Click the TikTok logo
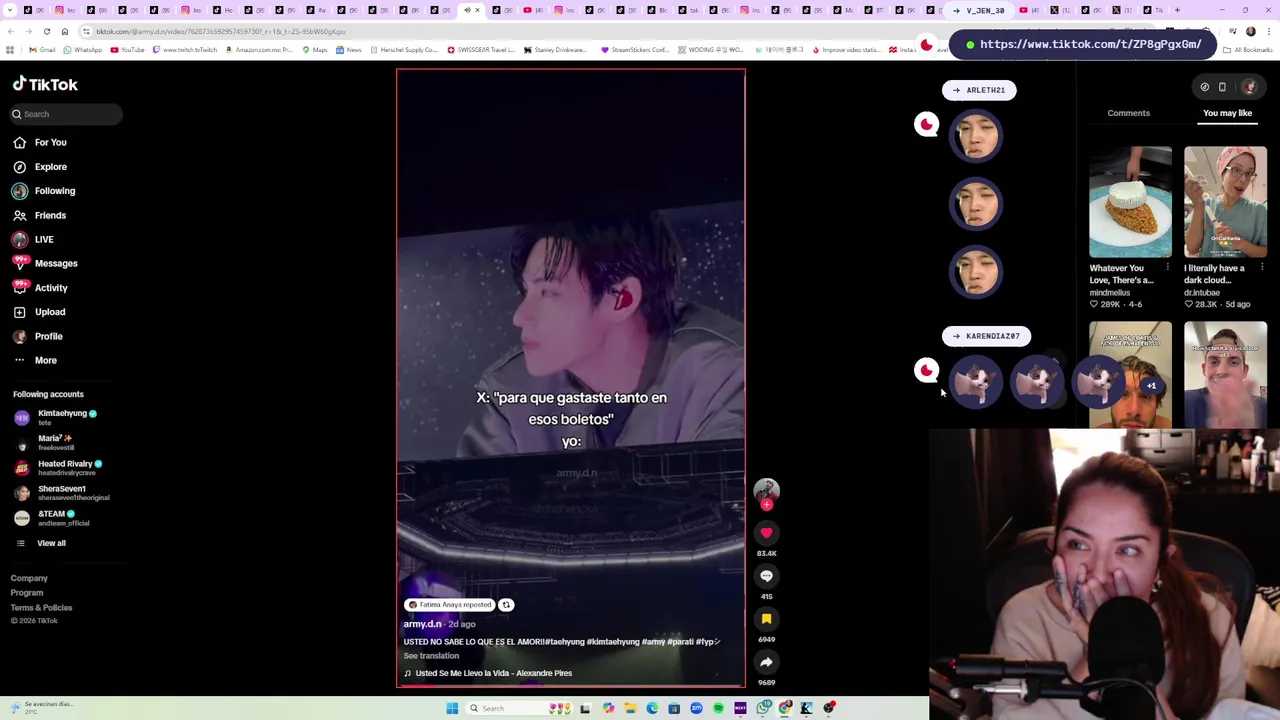The image size is (1280, 720). (x=45, y=85)
